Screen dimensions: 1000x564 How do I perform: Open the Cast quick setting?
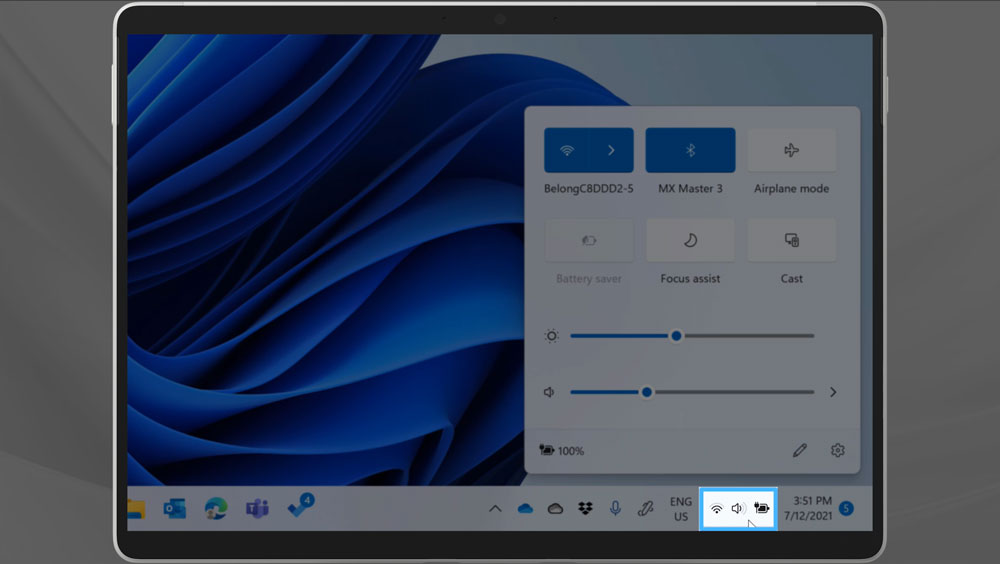click(791, 241)
